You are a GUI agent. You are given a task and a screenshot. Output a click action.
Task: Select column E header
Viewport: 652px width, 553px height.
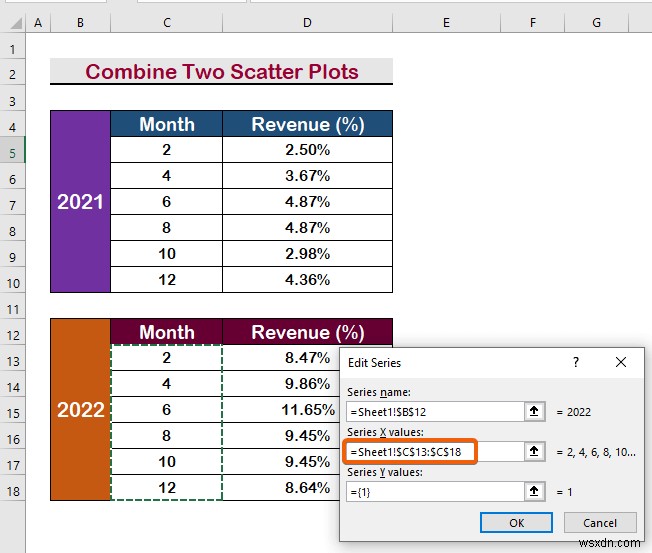(446, 23)
